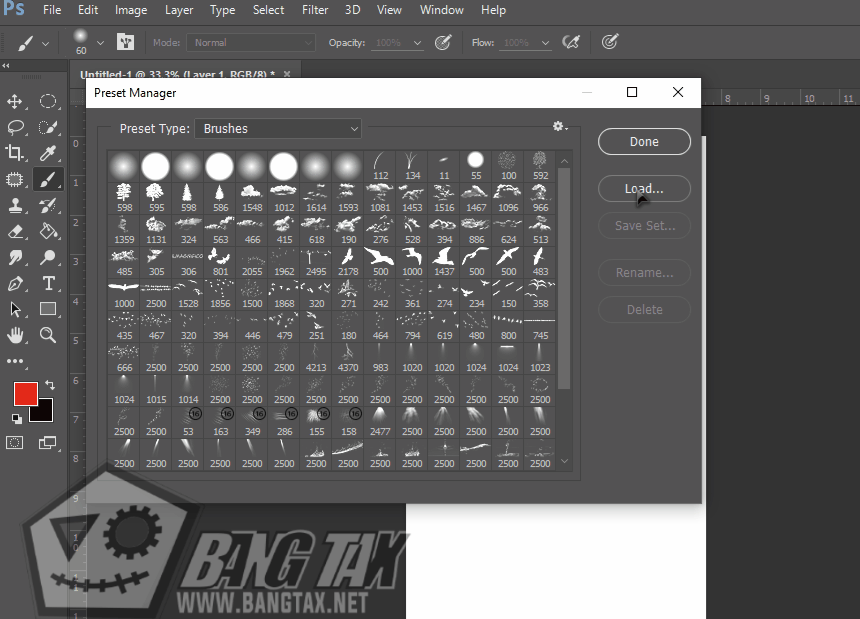Image resolution: width=860 pixels, height=619 pixels.
Task: Select the Smudge tool
Action: 15,257
